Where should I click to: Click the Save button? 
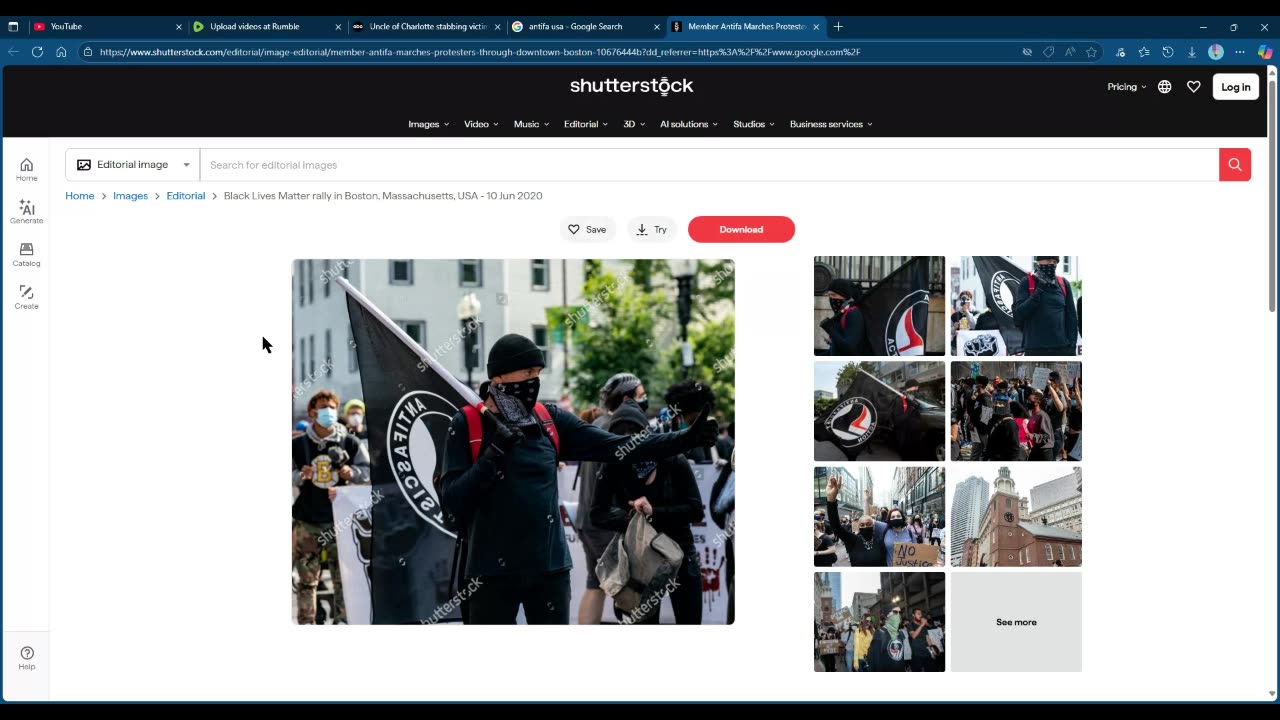587,229
